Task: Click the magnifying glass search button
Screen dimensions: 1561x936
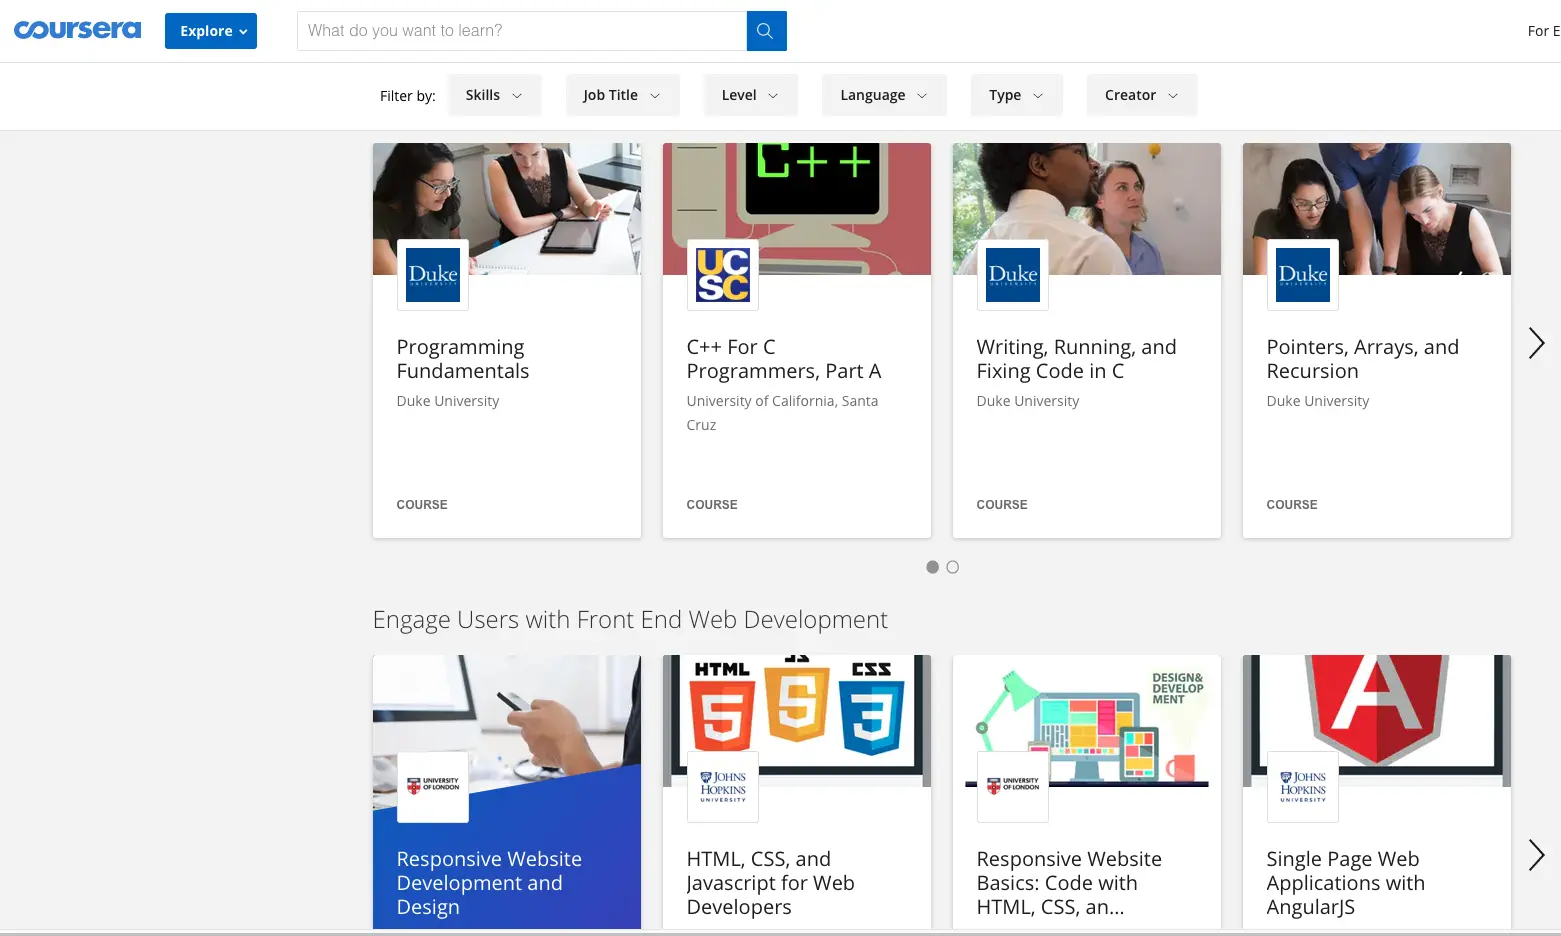Action: click(x=766, y=31)
